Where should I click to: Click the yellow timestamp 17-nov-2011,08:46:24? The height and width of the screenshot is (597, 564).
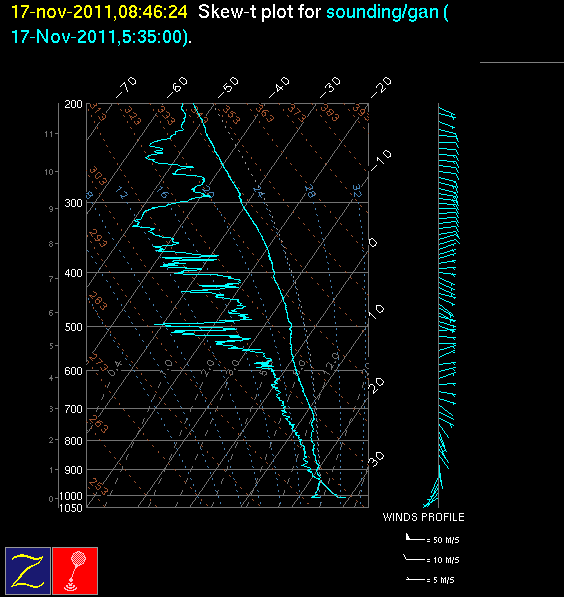pyautogui.click(x=99, y=12)
